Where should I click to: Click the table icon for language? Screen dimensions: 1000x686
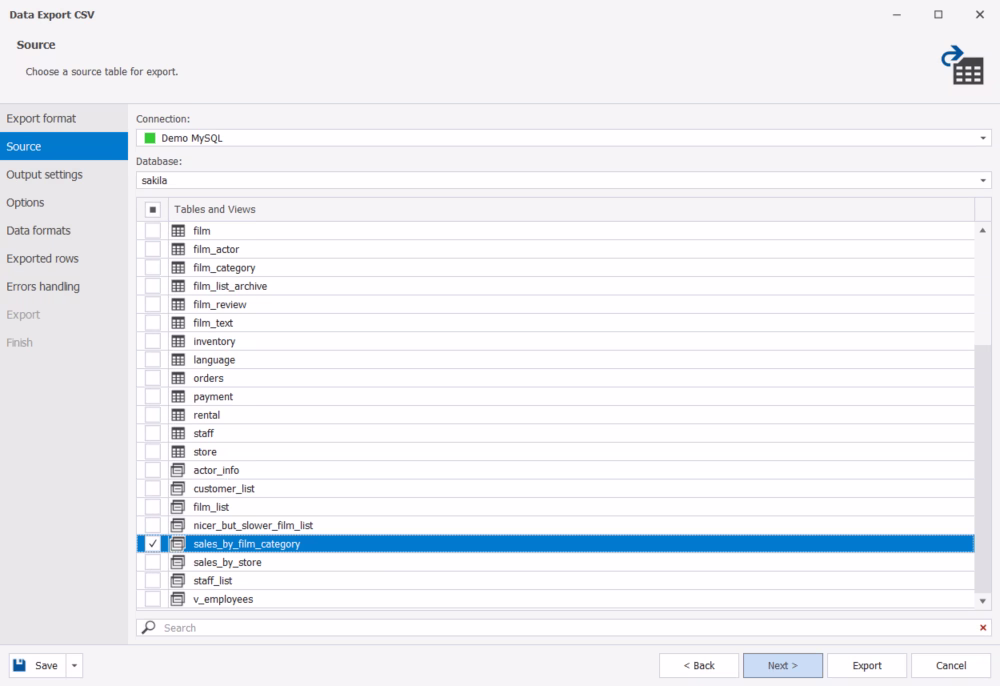point(178,360)
